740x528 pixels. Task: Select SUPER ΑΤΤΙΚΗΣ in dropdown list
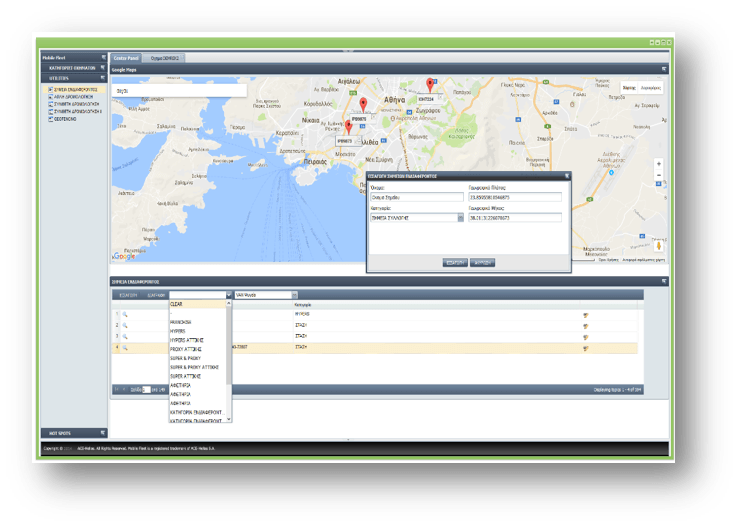coord(197,376)
